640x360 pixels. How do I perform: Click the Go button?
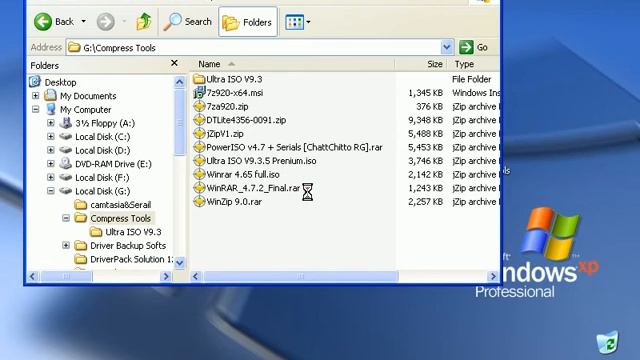tap(473, 47)
